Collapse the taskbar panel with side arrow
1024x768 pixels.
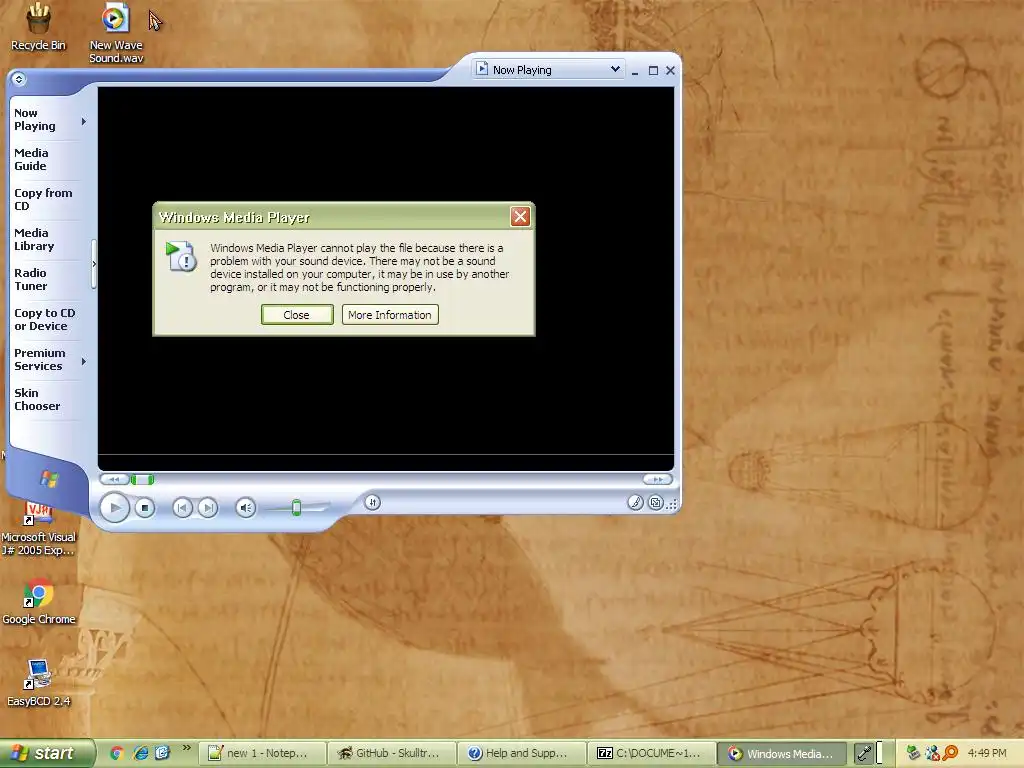click(94, 264)
